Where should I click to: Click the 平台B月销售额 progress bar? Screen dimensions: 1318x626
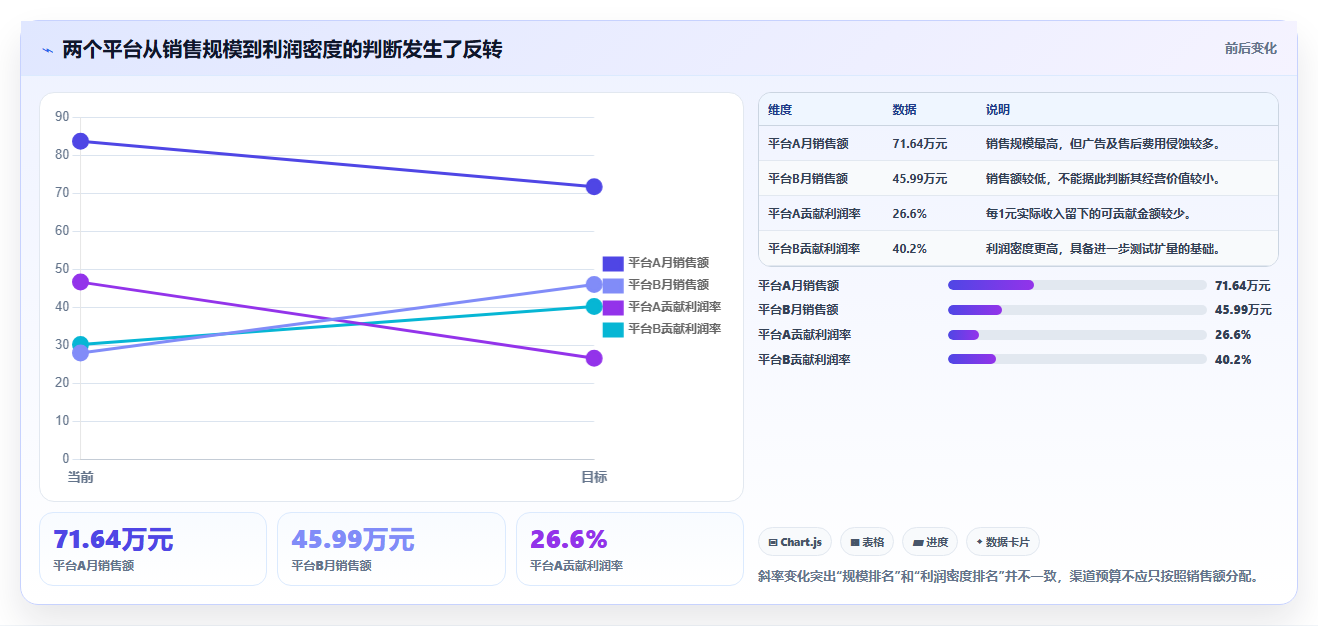pos(1077,310)
